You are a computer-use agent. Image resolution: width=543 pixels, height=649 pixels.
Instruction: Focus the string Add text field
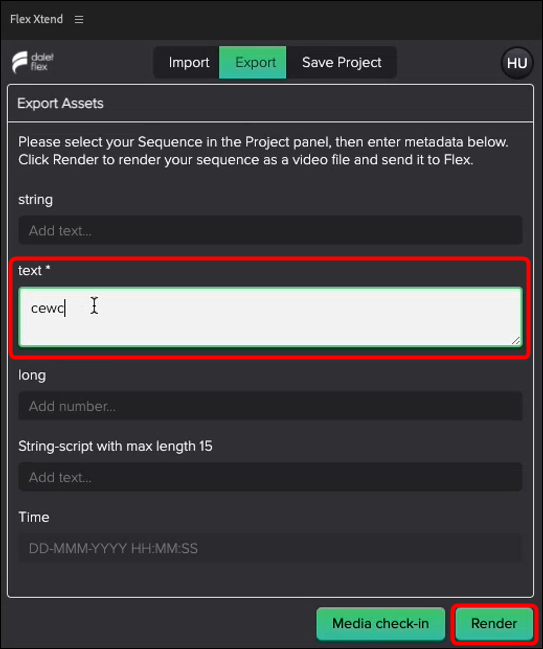pyautogui.click(x=270, y=230)
